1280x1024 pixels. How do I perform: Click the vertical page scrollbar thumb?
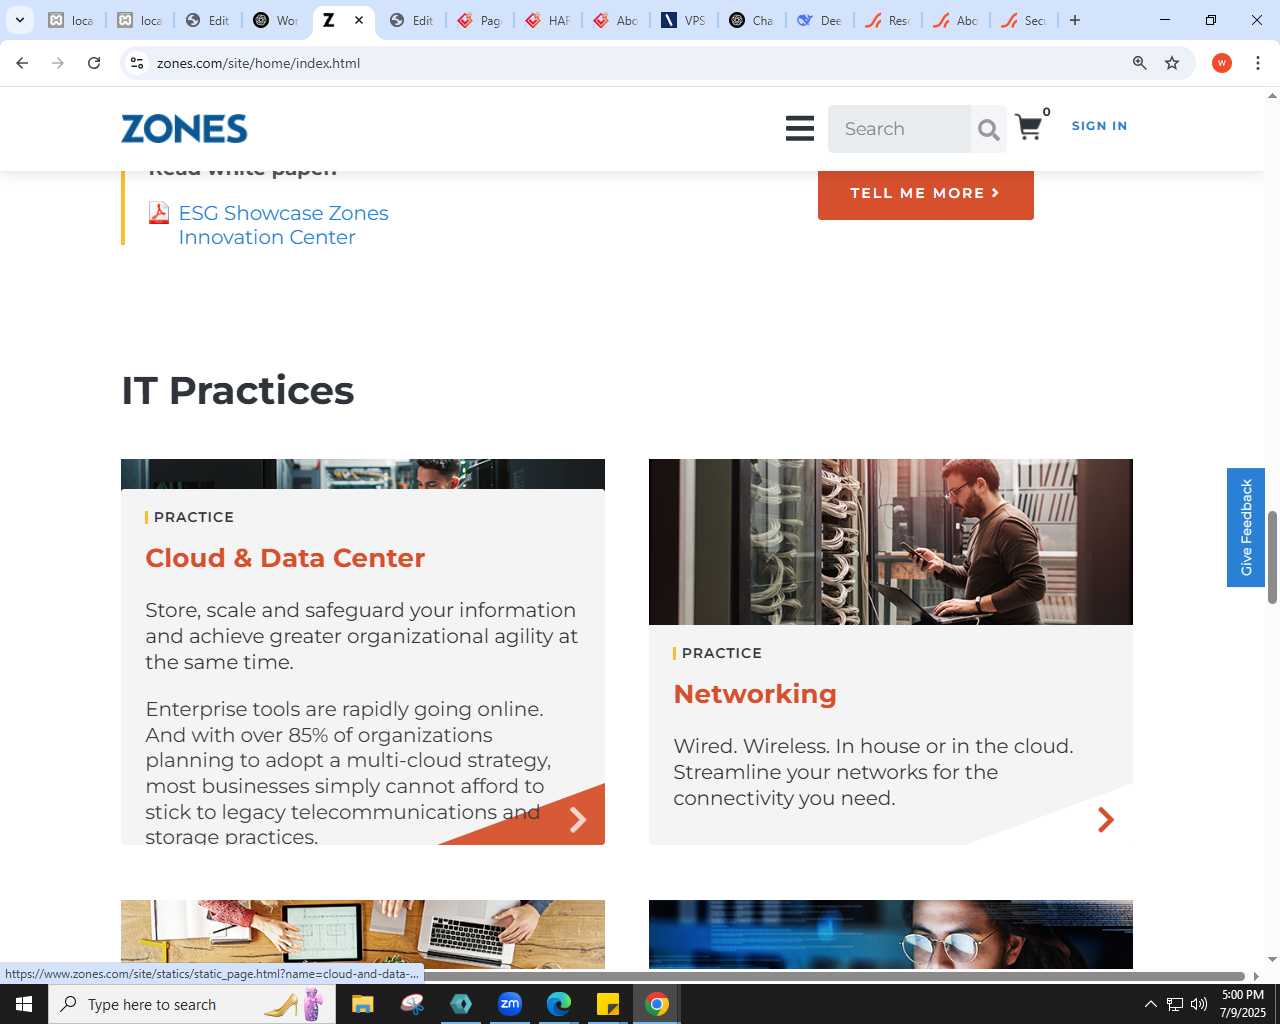tap(1272, 557)
